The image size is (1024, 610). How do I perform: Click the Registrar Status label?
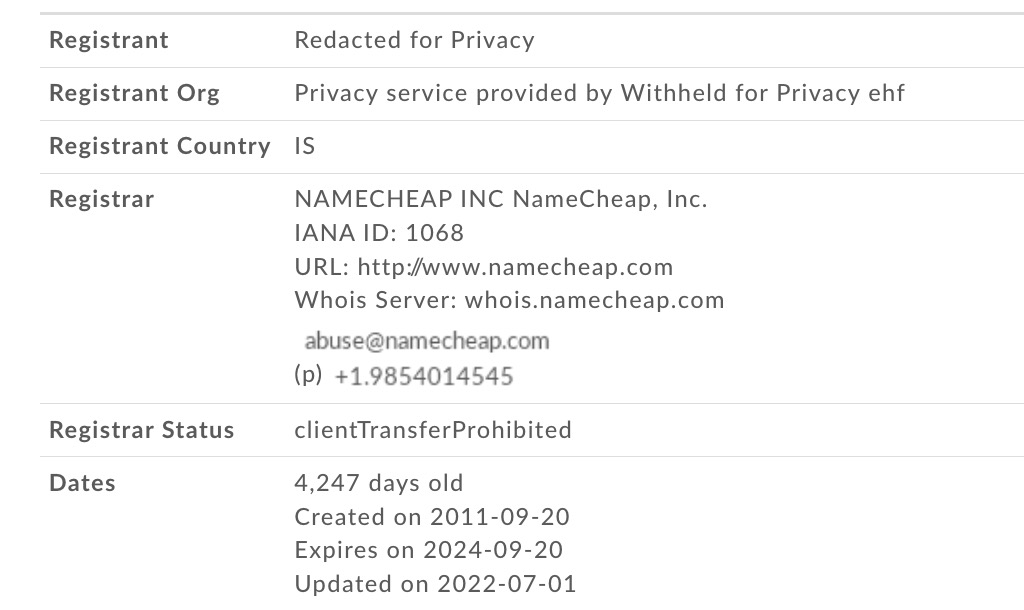click(142, 430)
